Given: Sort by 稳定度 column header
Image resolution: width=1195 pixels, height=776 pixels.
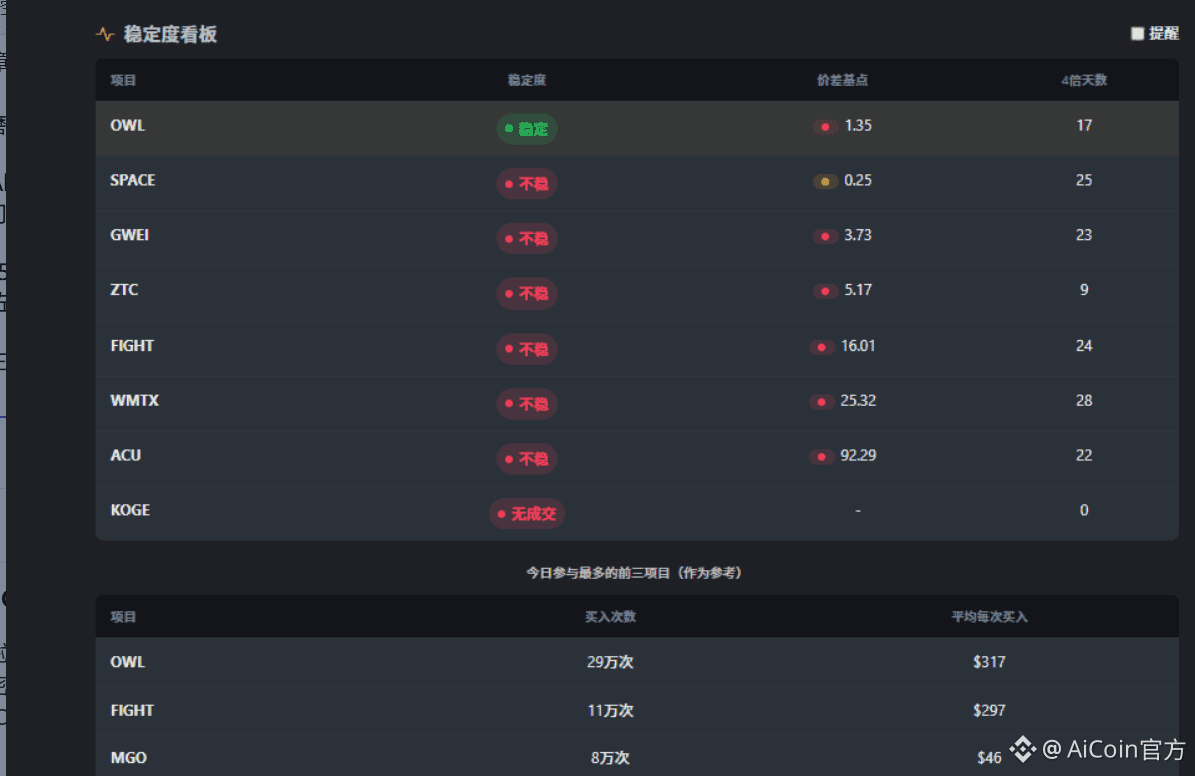Looking at the screenshot, I should [x=527, y=80].
